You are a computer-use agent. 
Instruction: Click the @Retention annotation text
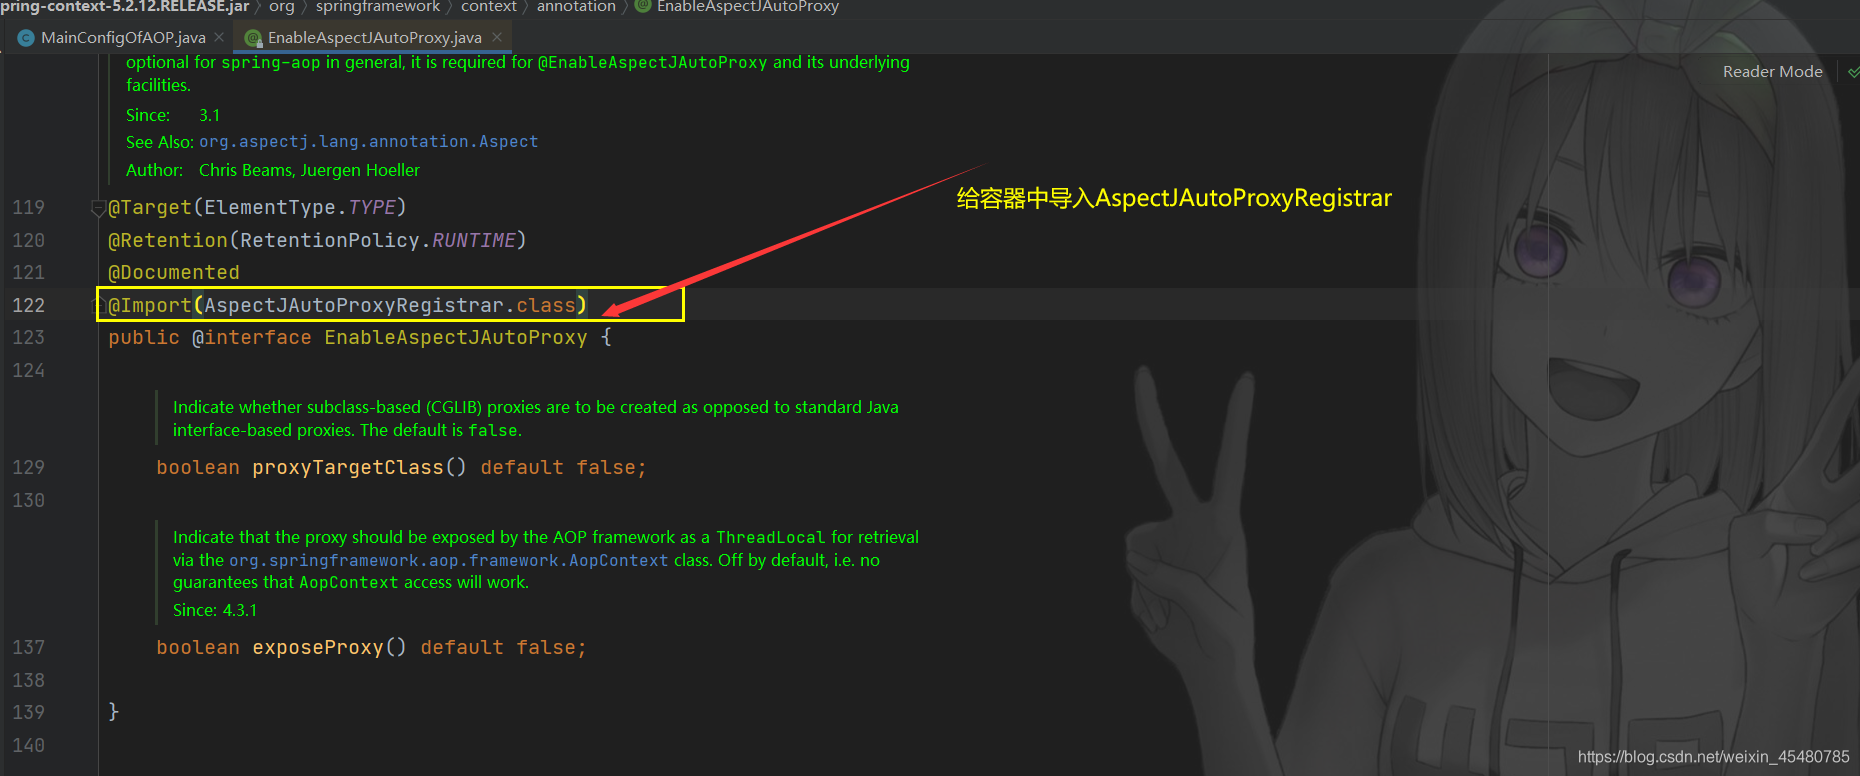click(x=168, y=240)
